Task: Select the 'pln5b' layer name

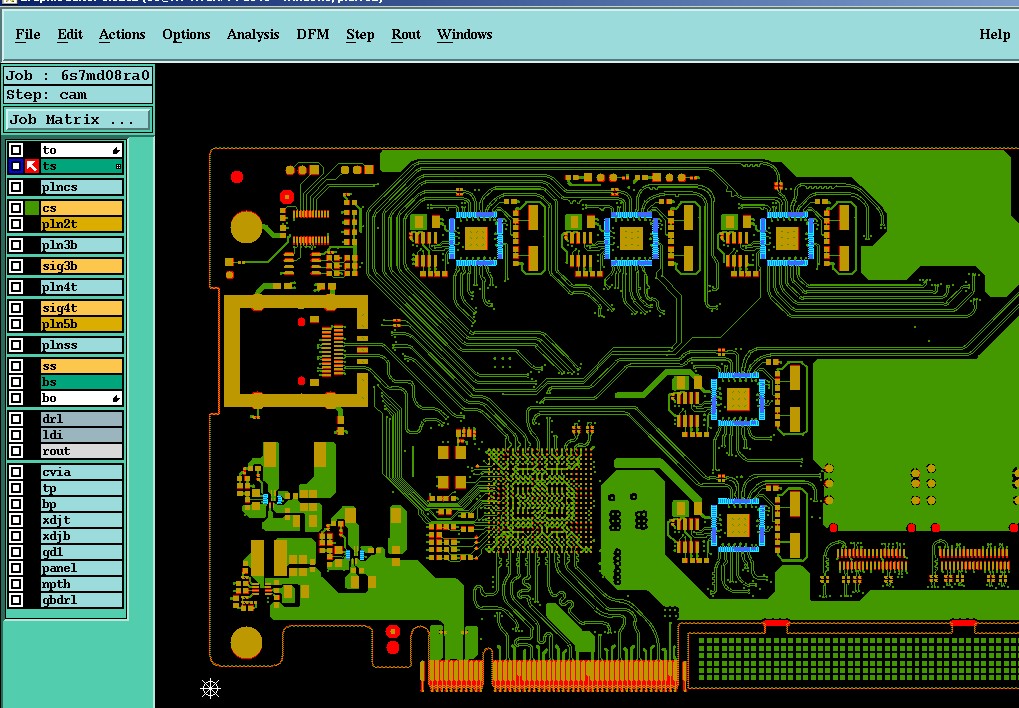Action: pyautogui.click(x=81, y=324)
